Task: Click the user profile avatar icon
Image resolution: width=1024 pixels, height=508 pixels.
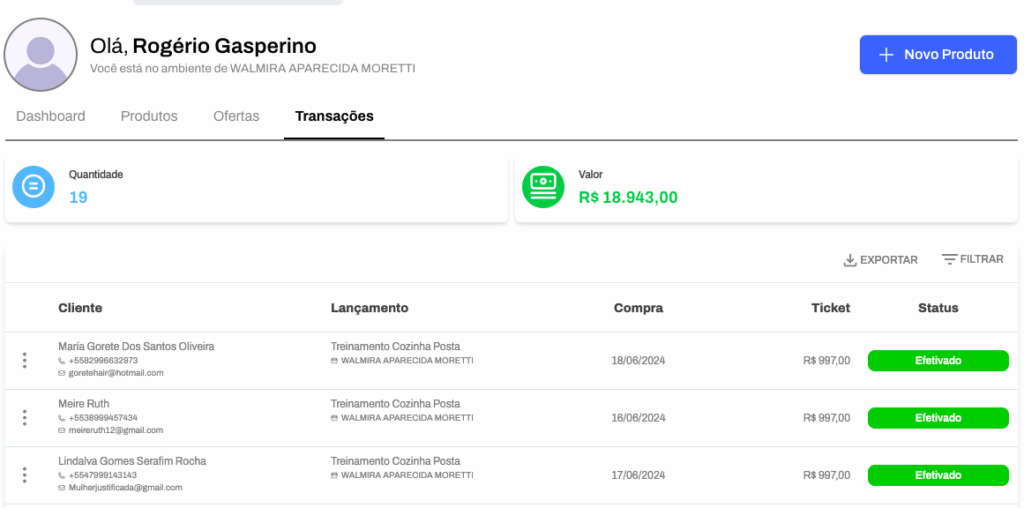Action: point(40,54)
